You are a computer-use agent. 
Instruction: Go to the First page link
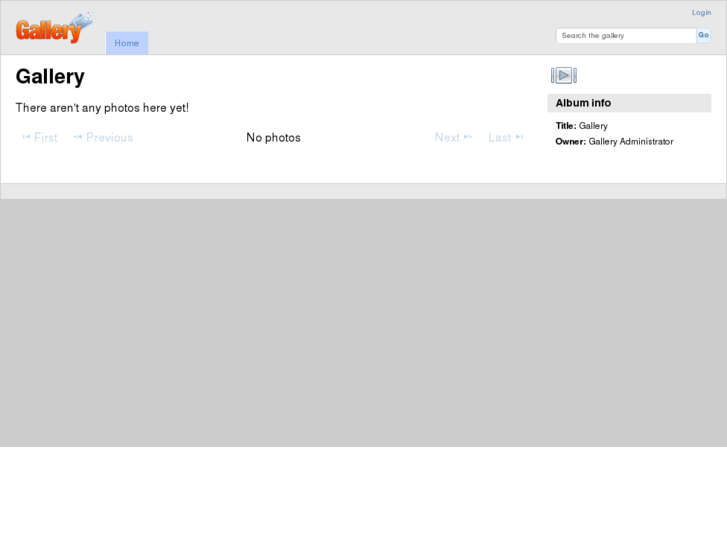(x=40, y=137)
